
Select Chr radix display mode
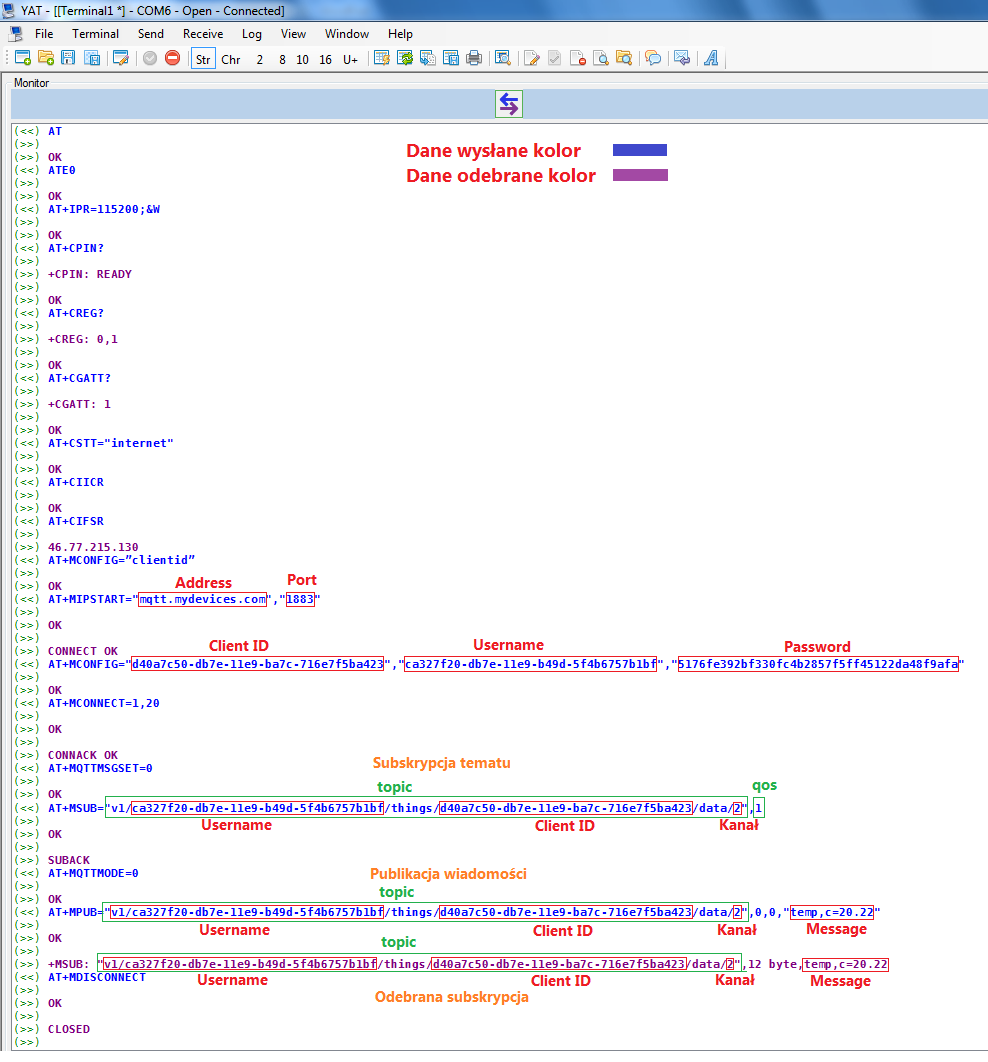[231, 60]
